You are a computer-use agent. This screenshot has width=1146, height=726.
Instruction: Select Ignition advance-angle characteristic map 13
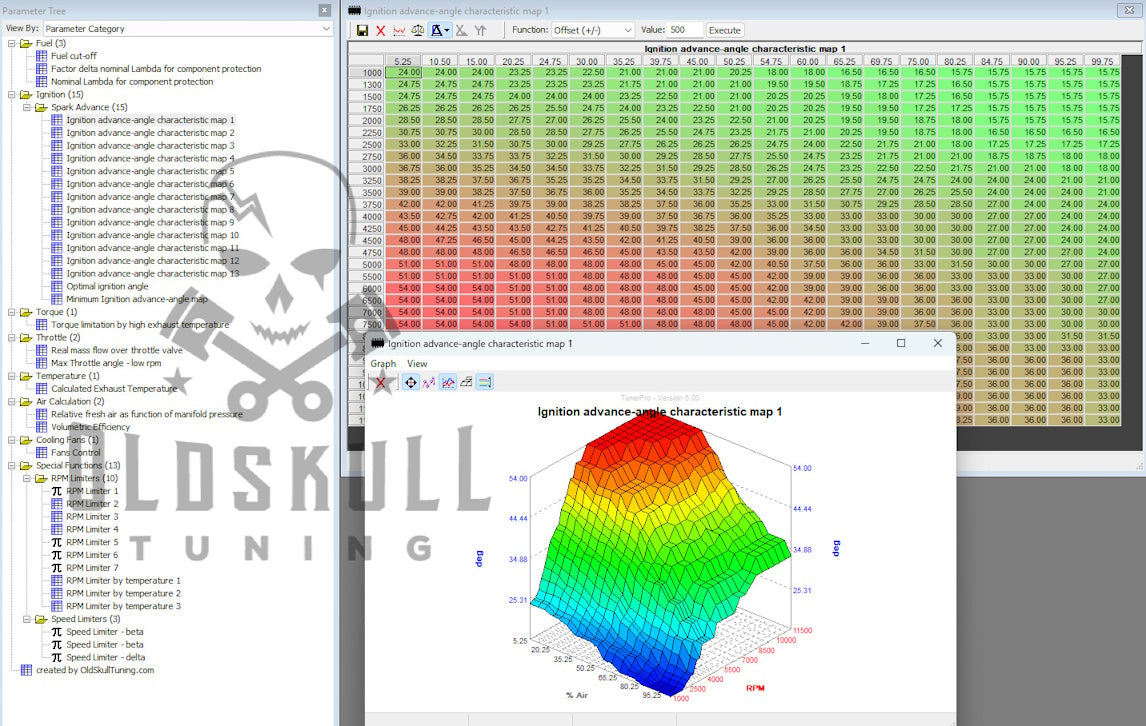tap(153, 273)
